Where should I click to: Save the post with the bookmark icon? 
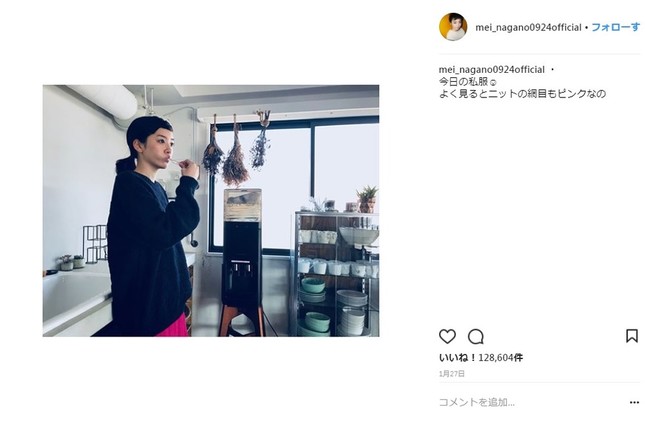632,336
